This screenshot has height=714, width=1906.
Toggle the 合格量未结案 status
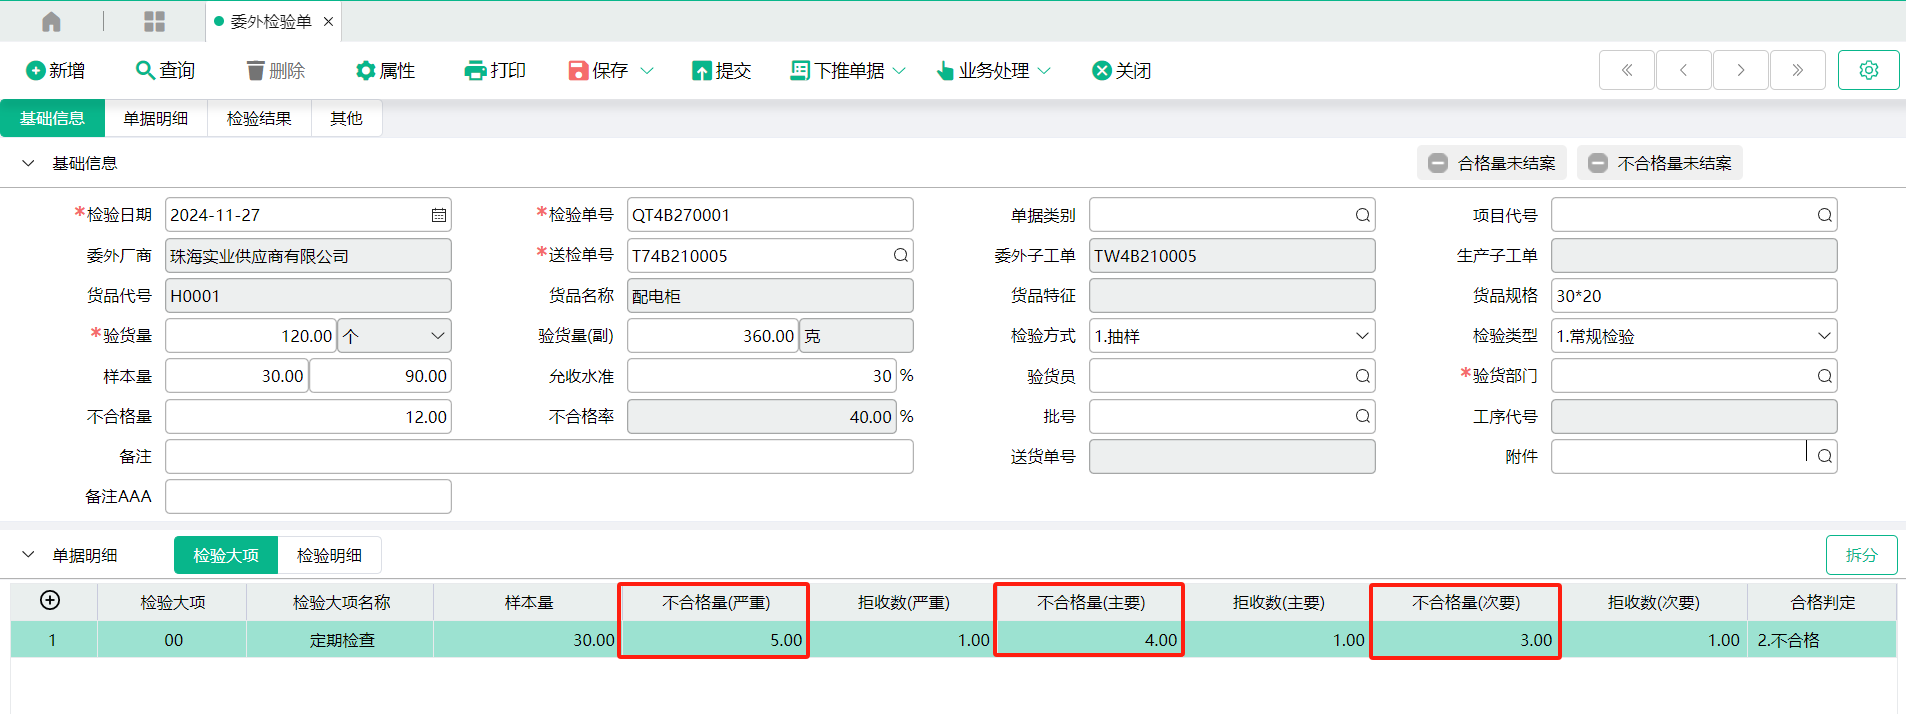click(1493, 163)
